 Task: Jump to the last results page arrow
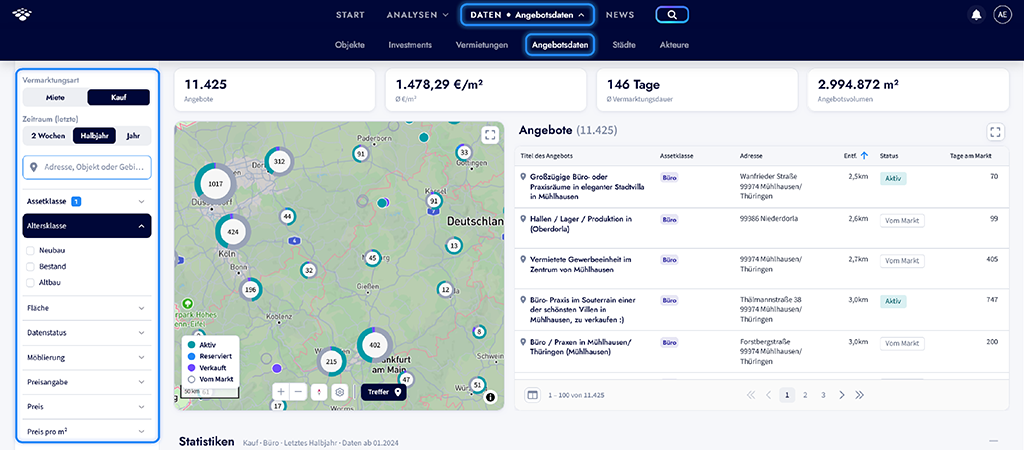point(859,394)
